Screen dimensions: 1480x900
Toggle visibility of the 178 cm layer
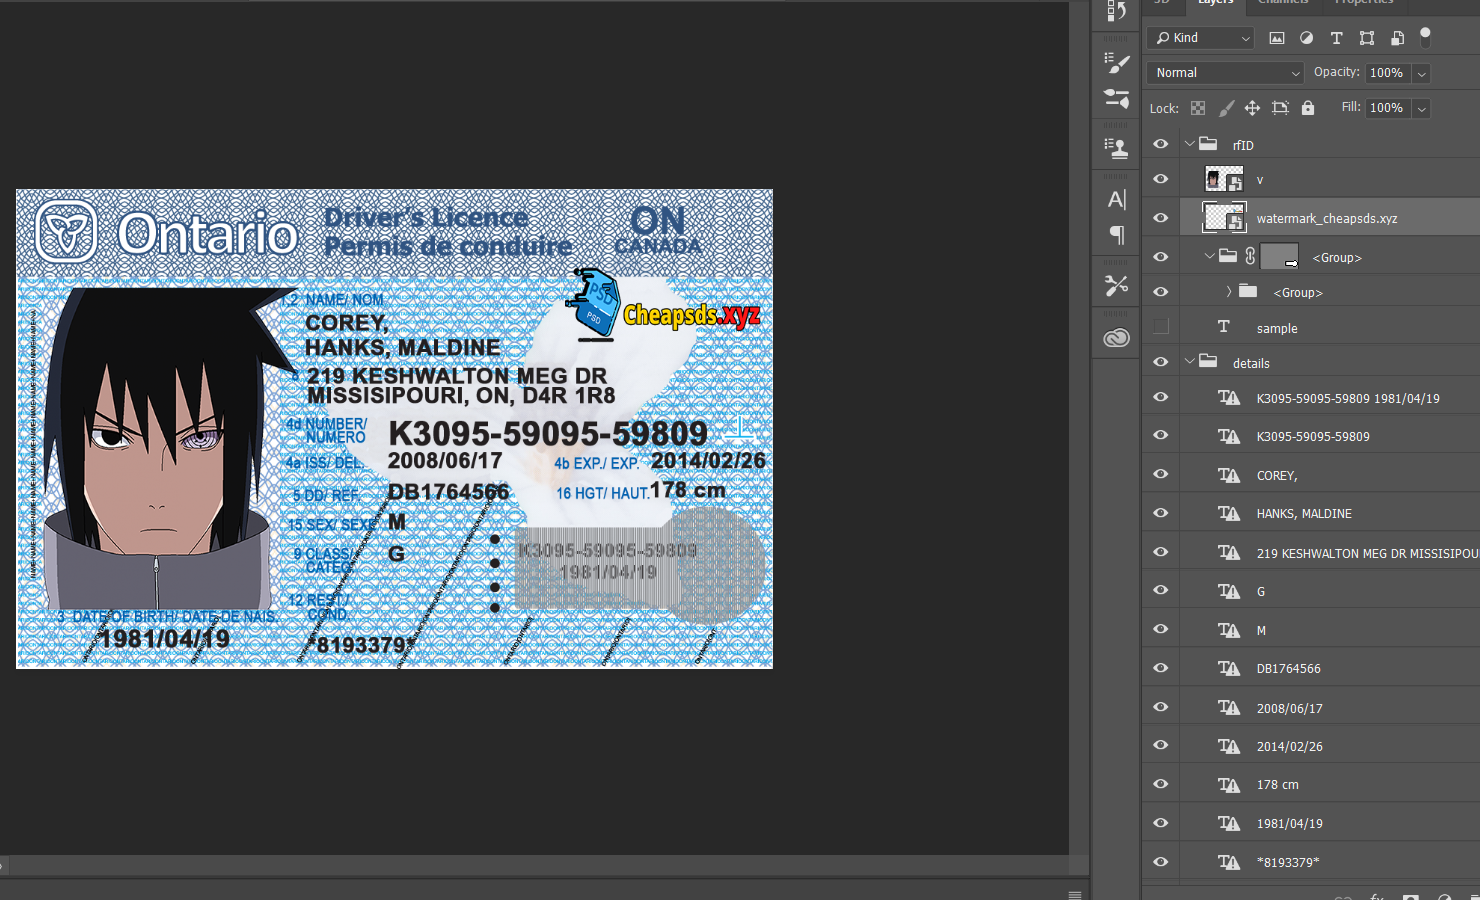(1160, 784)
